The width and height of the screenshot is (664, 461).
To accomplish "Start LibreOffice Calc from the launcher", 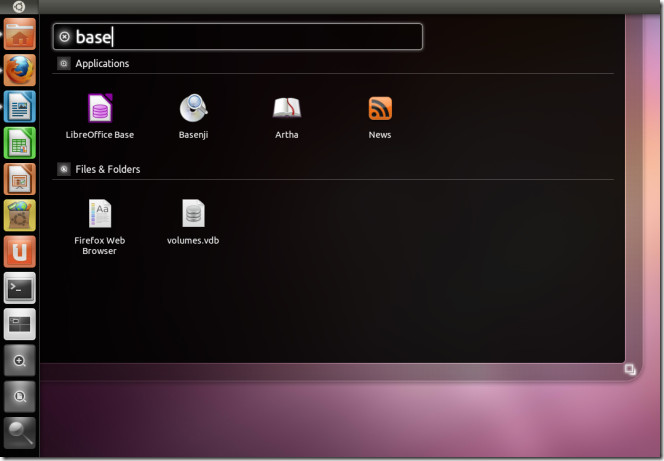I will coord(20,142).
